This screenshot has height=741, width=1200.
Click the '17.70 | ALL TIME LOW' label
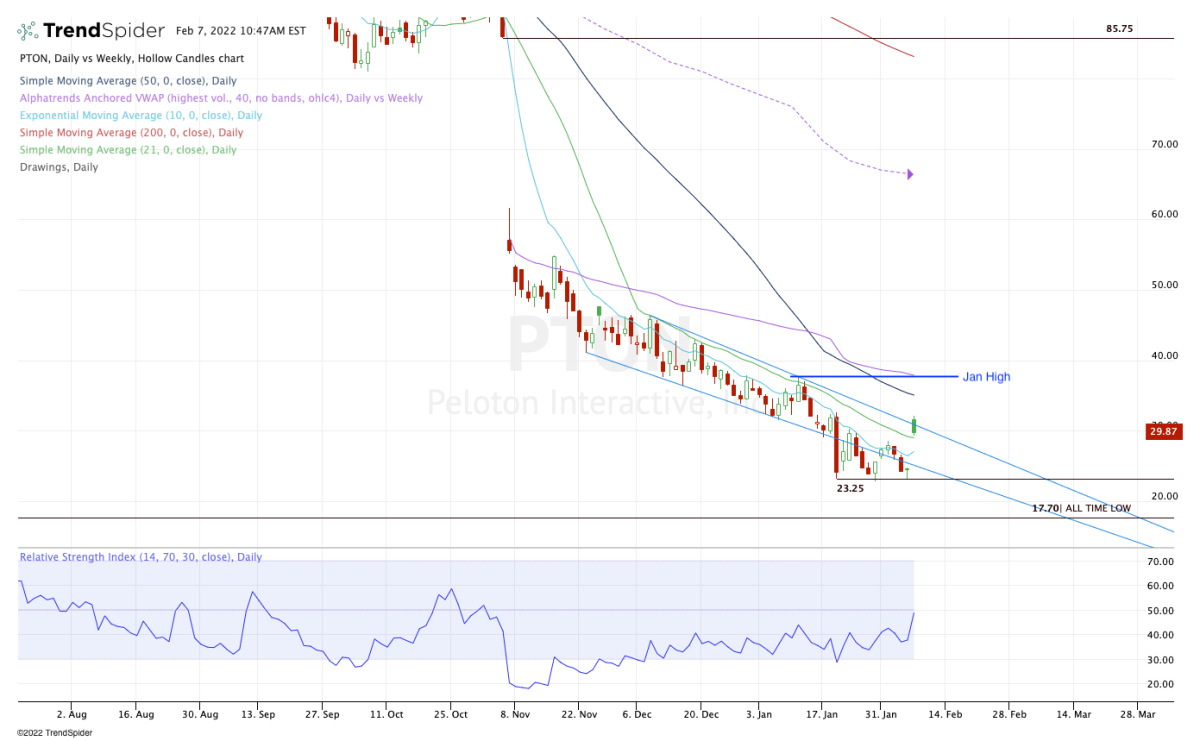coord(1081,509)
